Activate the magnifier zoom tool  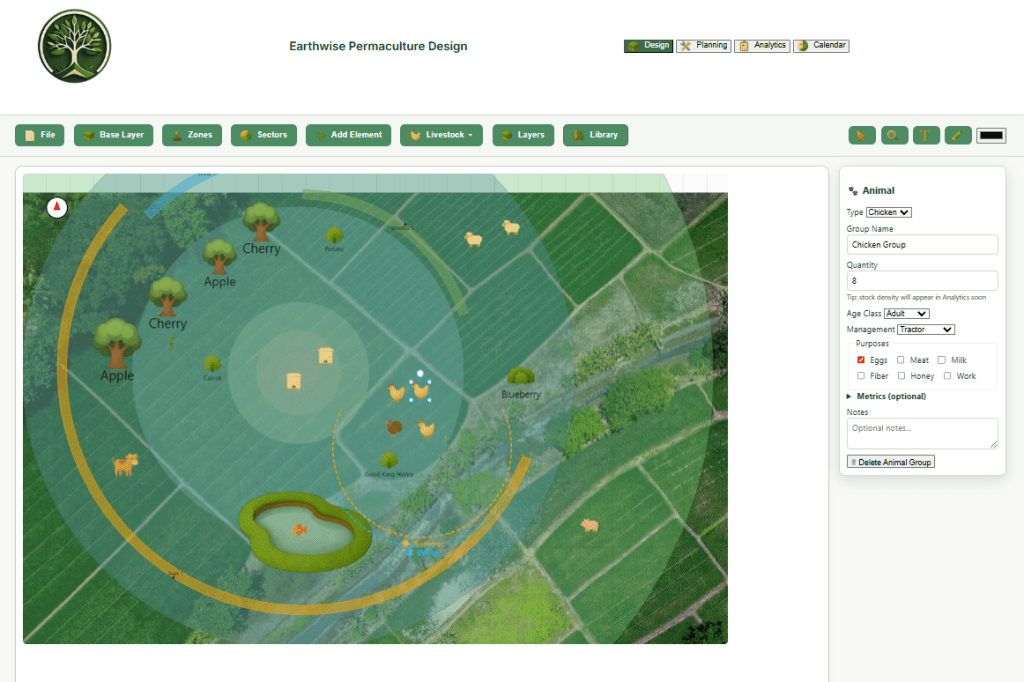pos(894,135)
